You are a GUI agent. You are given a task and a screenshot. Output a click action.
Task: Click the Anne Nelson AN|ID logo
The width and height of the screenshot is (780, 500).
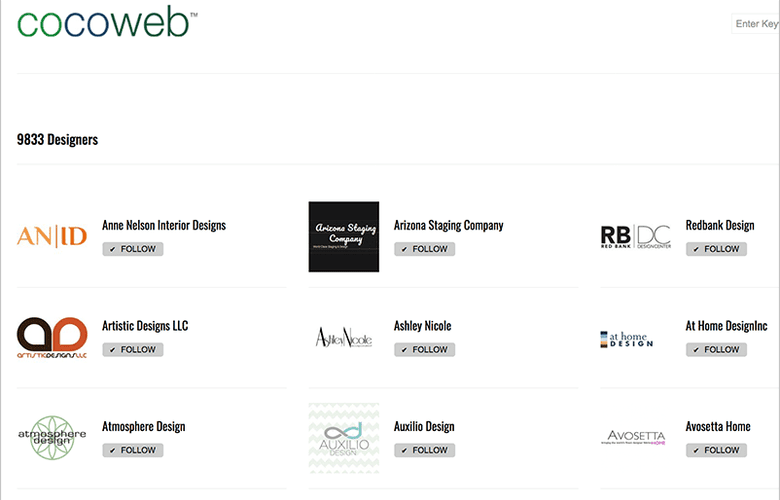(x=52, y=236)
